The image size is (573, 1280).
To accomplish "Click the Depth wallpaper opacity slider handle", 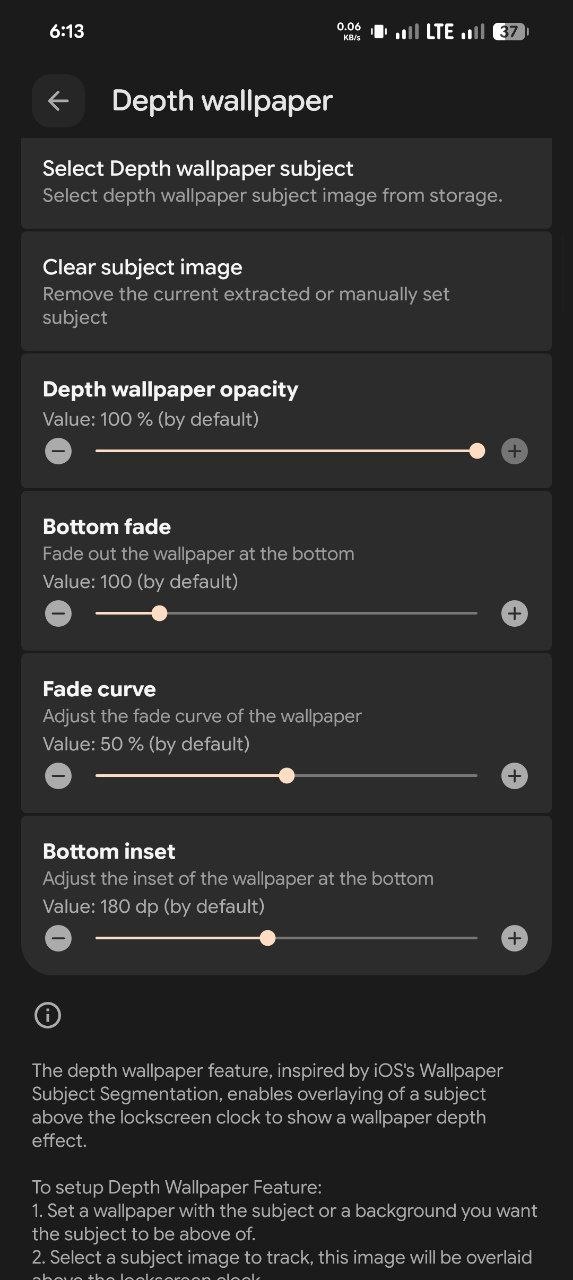I will point(477,451).
